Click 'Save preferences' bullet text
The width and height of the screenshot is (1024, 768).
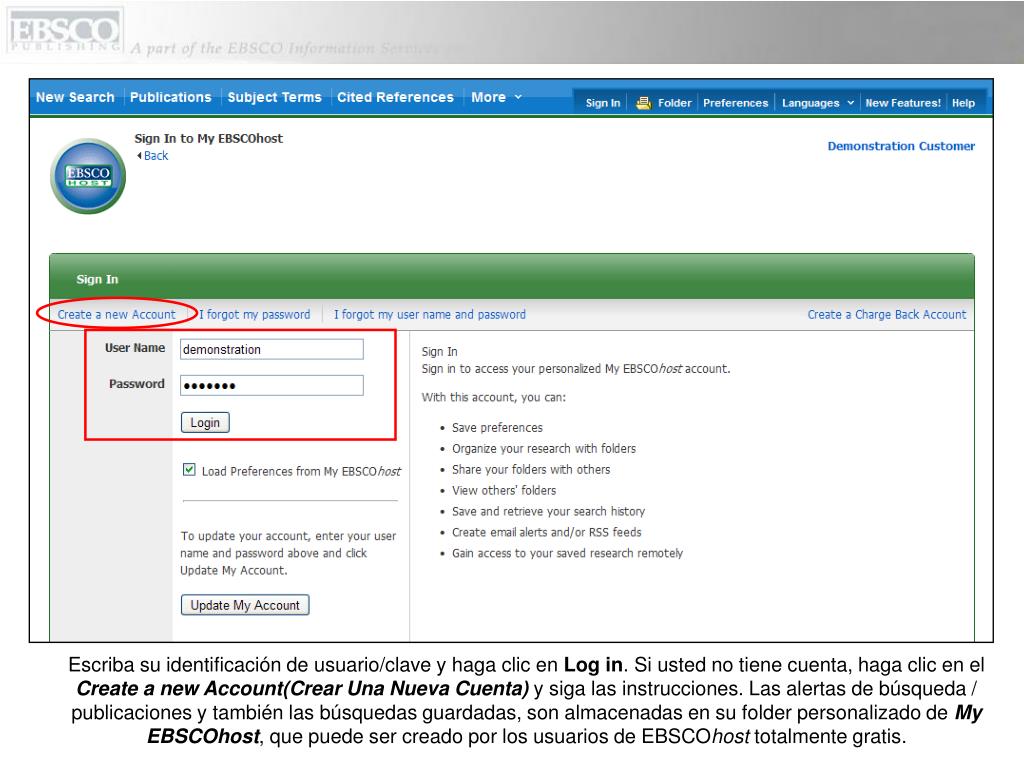click(x=497, y=428)
